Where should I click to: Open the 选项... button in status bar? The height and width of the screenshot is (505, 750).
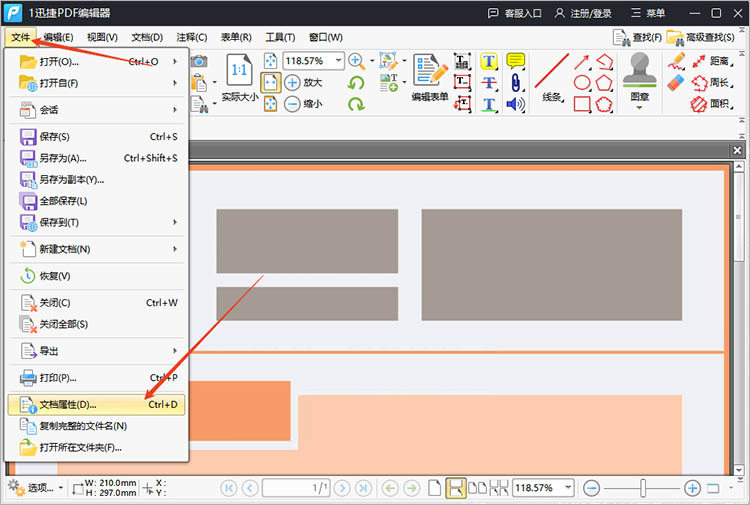click(35, 488)
